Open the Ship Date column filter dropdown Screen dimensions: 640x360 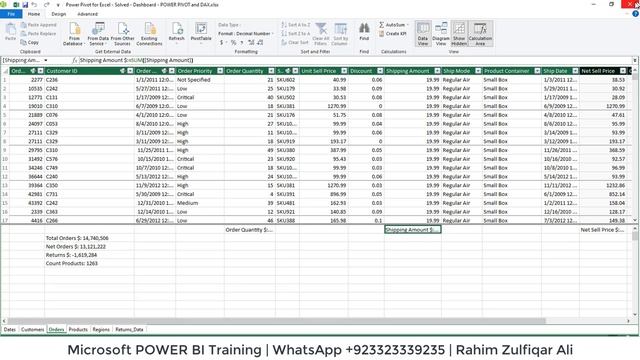pyautogui.click(x=575, y=71)
